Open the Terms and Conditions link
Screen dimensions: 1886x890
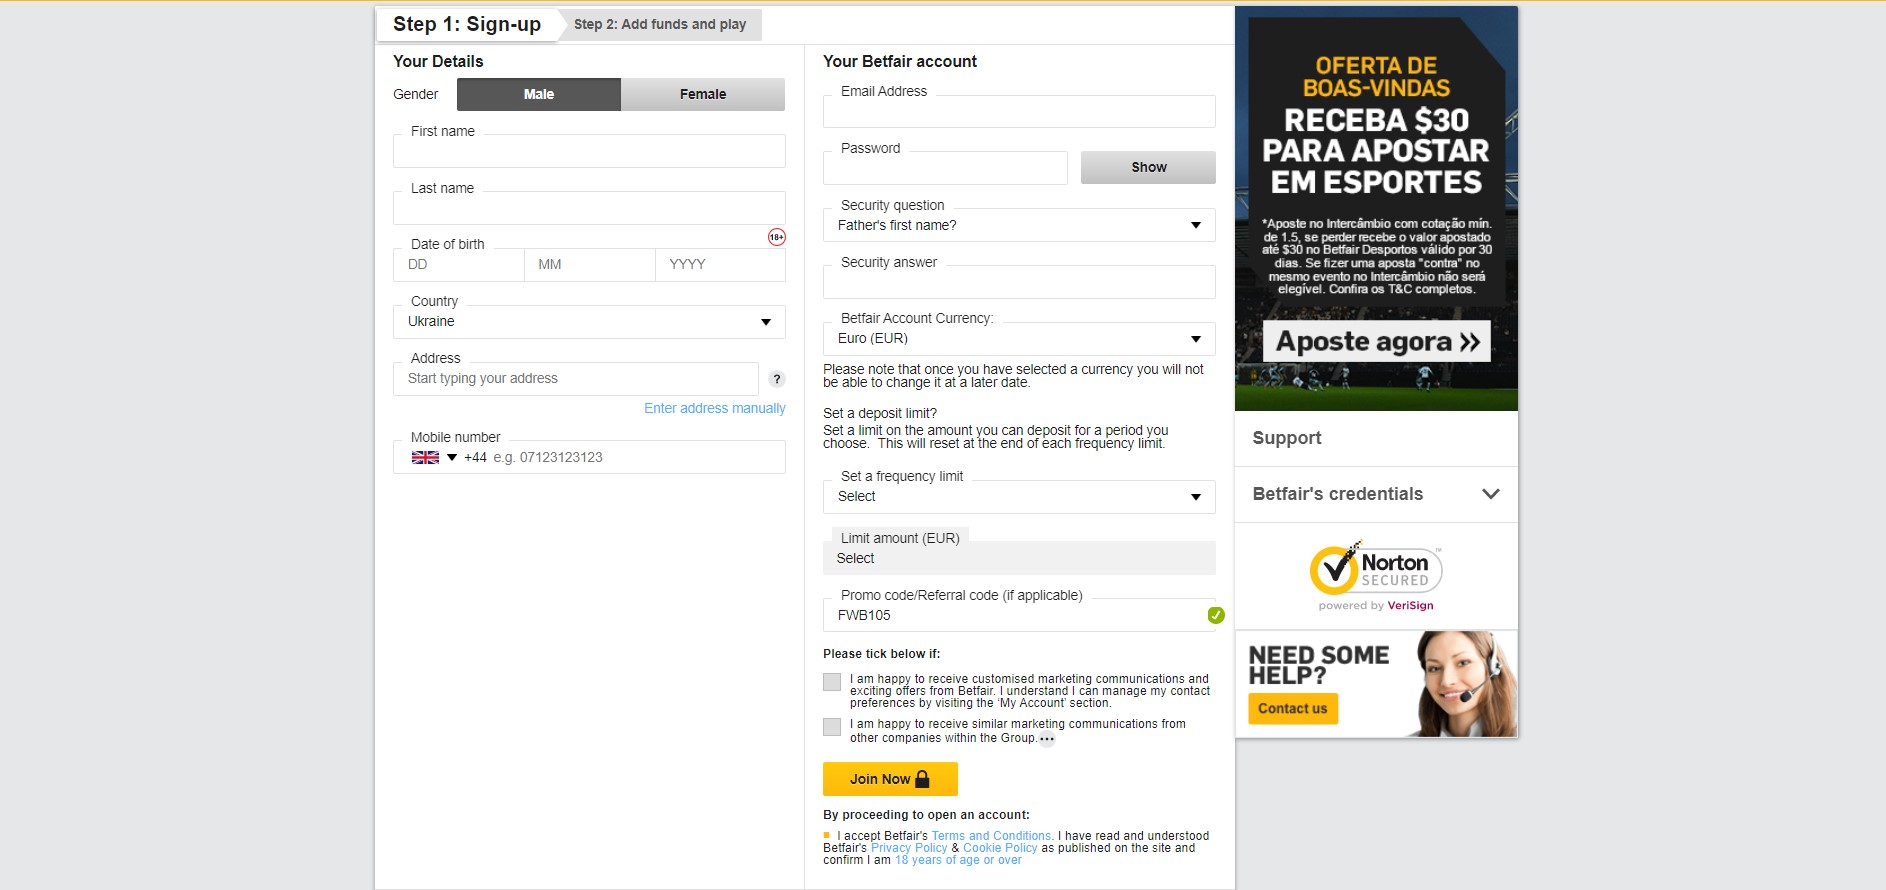tap(991, 836)
